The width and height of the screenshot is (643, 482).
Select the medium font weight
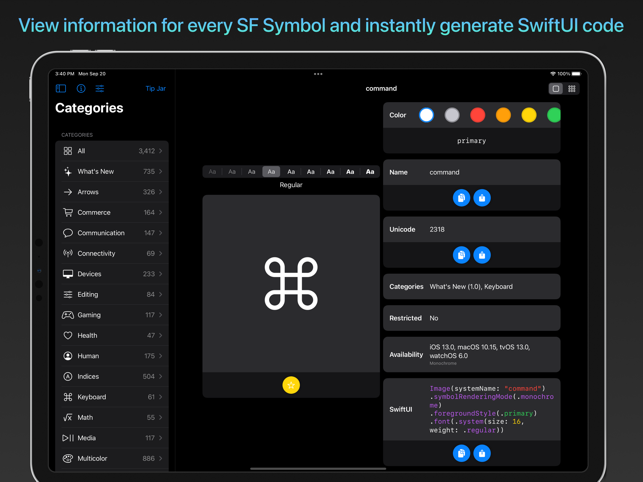pyautogui.click(x=291, y=171)
